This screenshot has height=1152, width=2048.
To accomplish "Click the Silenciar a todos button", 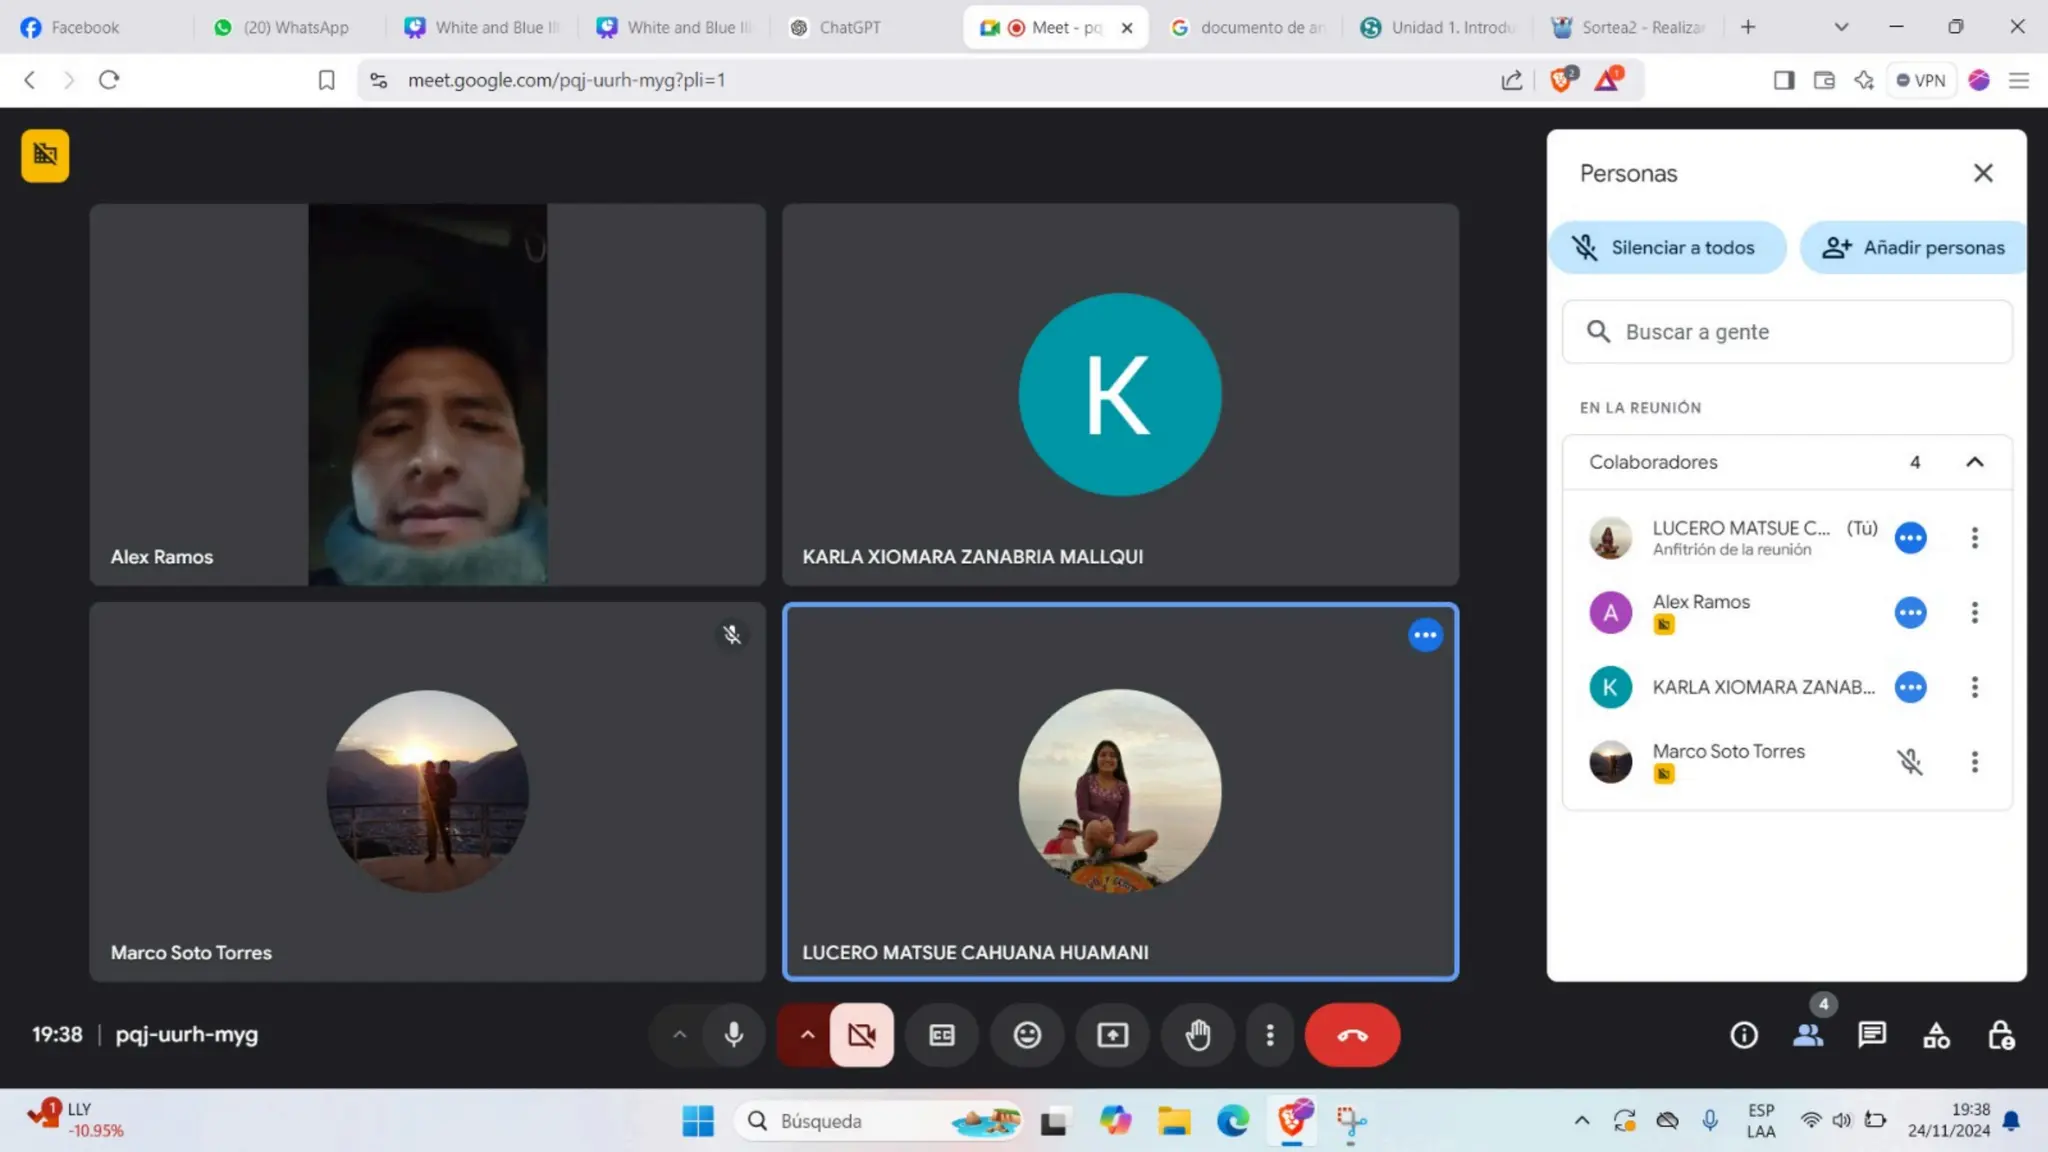I will point(1667,247).
